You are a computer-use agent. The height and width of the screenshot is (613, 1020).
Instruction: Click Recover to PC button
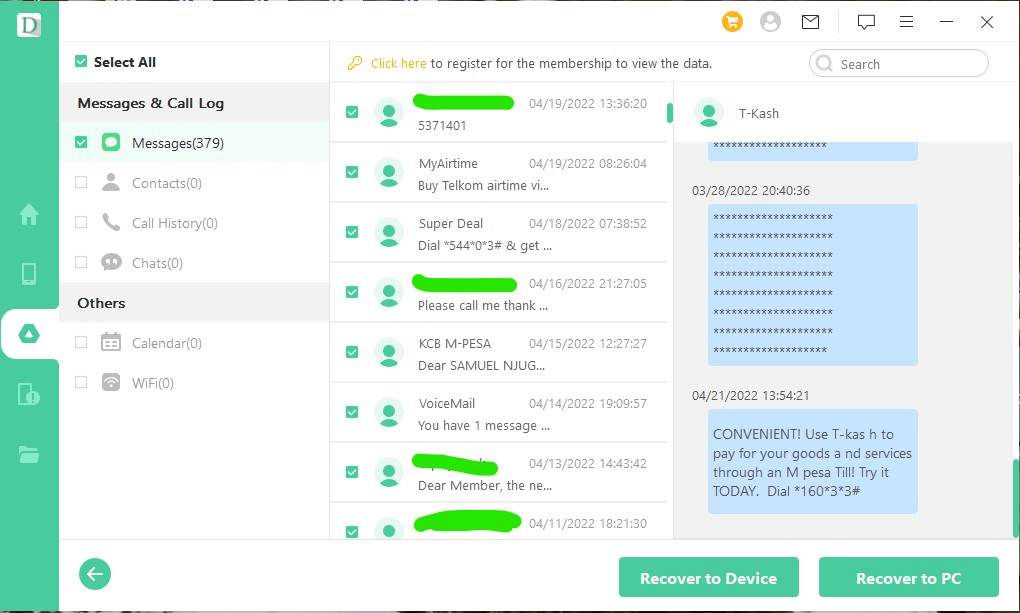click(908, 577)
